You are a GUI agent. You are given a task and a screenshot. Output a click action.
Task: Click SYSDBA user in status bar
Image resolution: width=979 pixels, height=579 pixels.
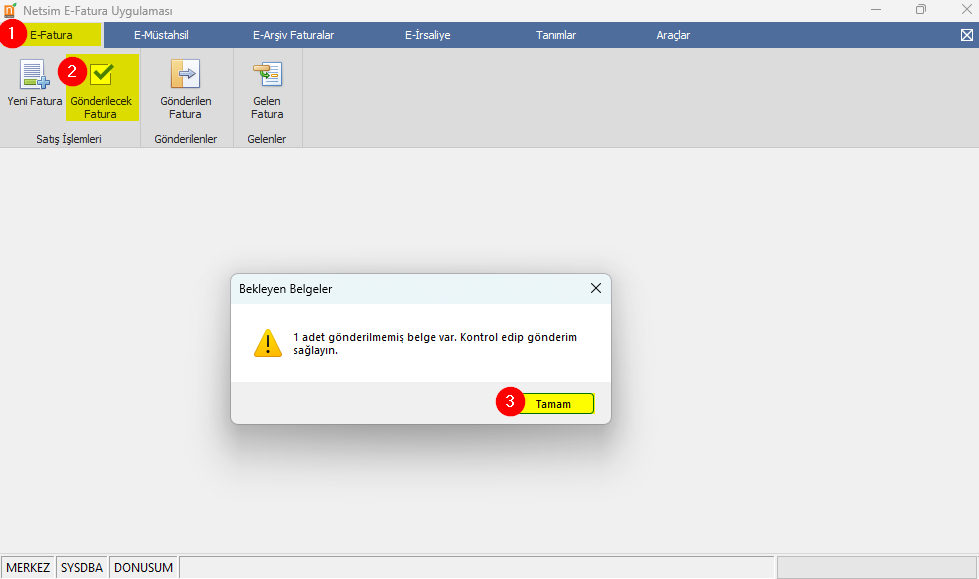coord(82,567)
